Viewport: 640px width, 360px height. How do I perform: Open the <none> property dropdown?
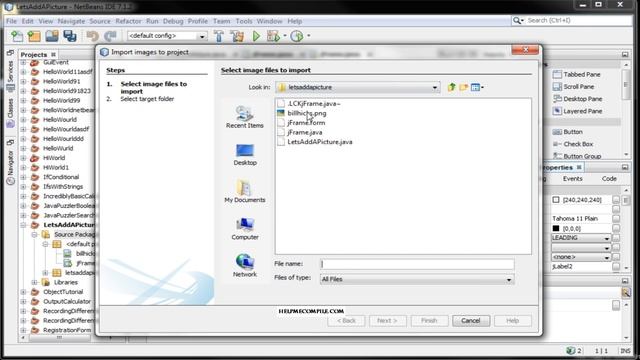point(607,257)
